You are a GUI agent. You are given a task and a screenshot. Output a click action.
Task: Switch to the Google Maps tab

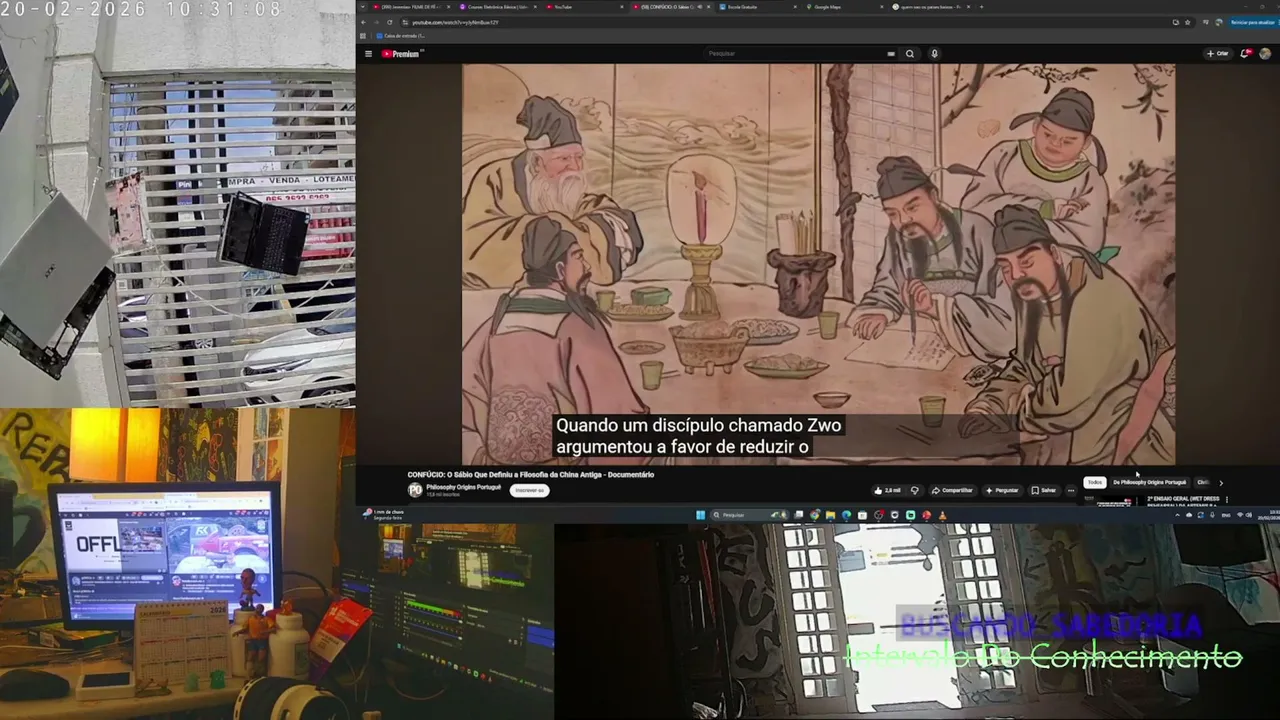845,7
